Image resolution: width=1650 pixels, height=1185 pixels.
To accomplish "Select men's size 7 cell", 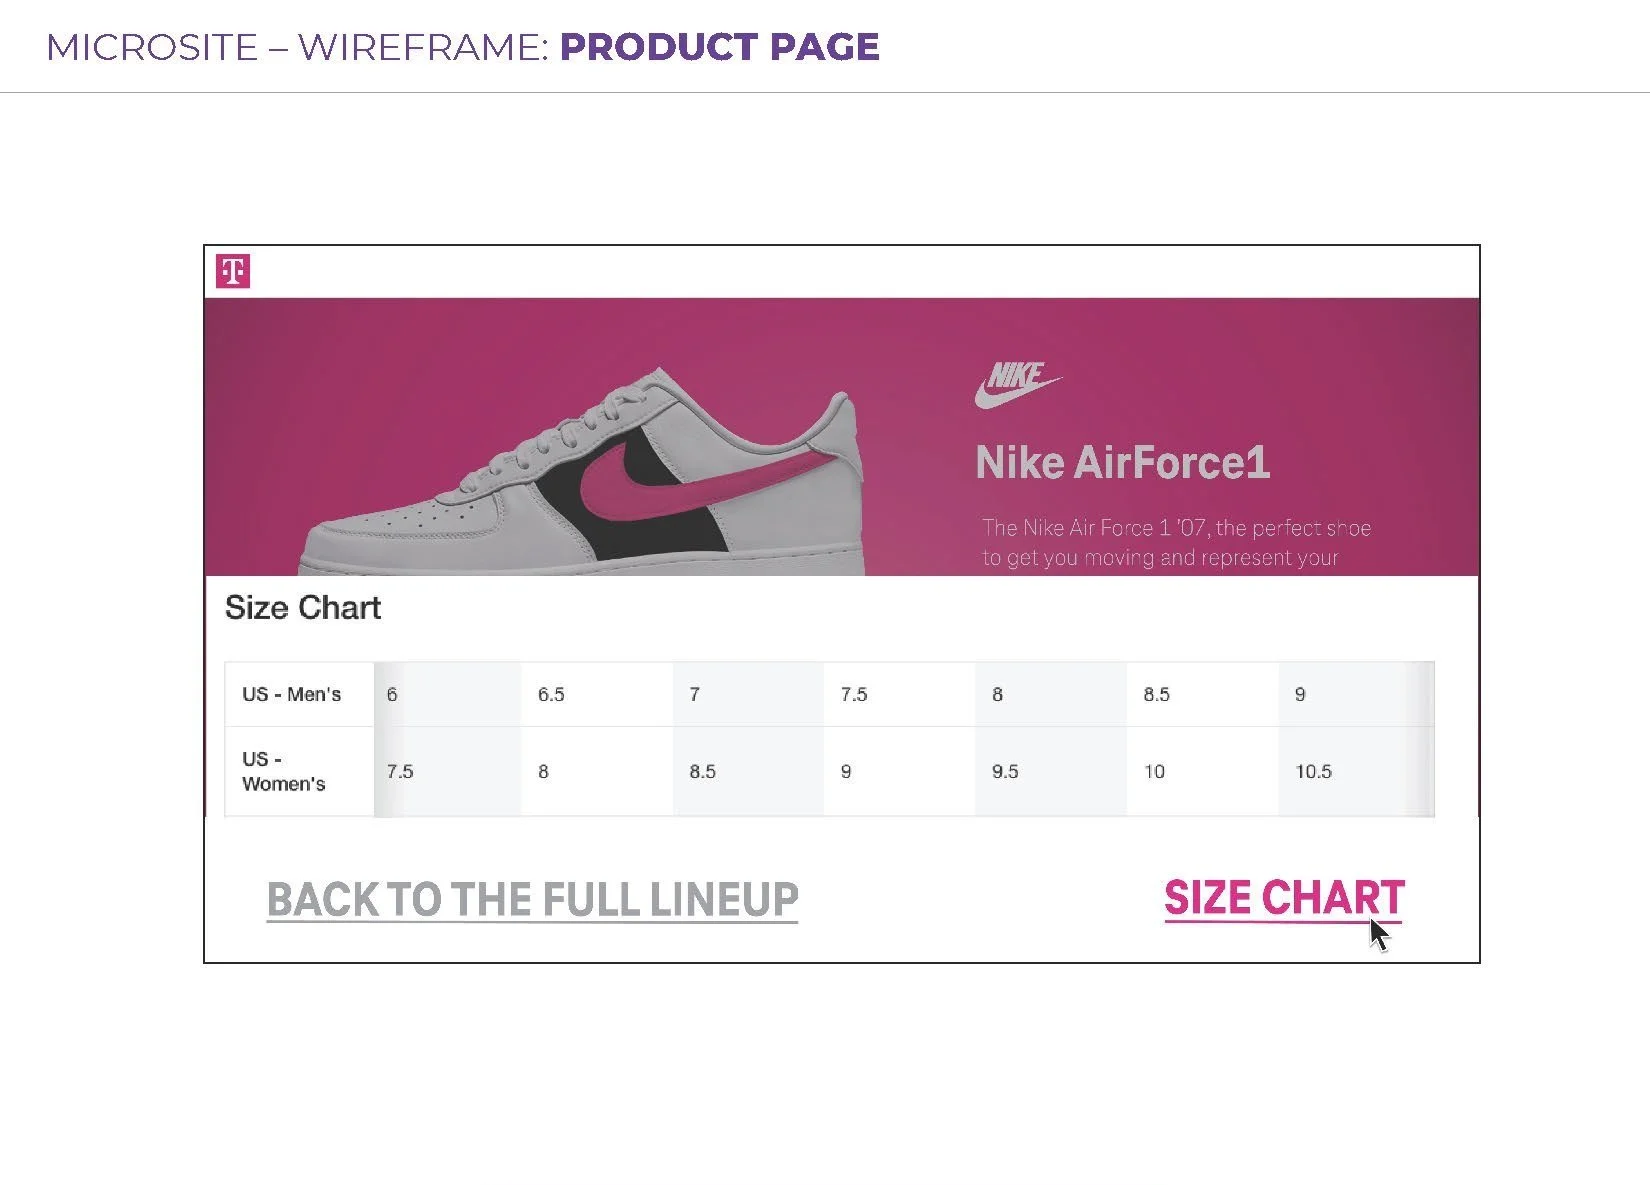I will [x=748, y=694].
